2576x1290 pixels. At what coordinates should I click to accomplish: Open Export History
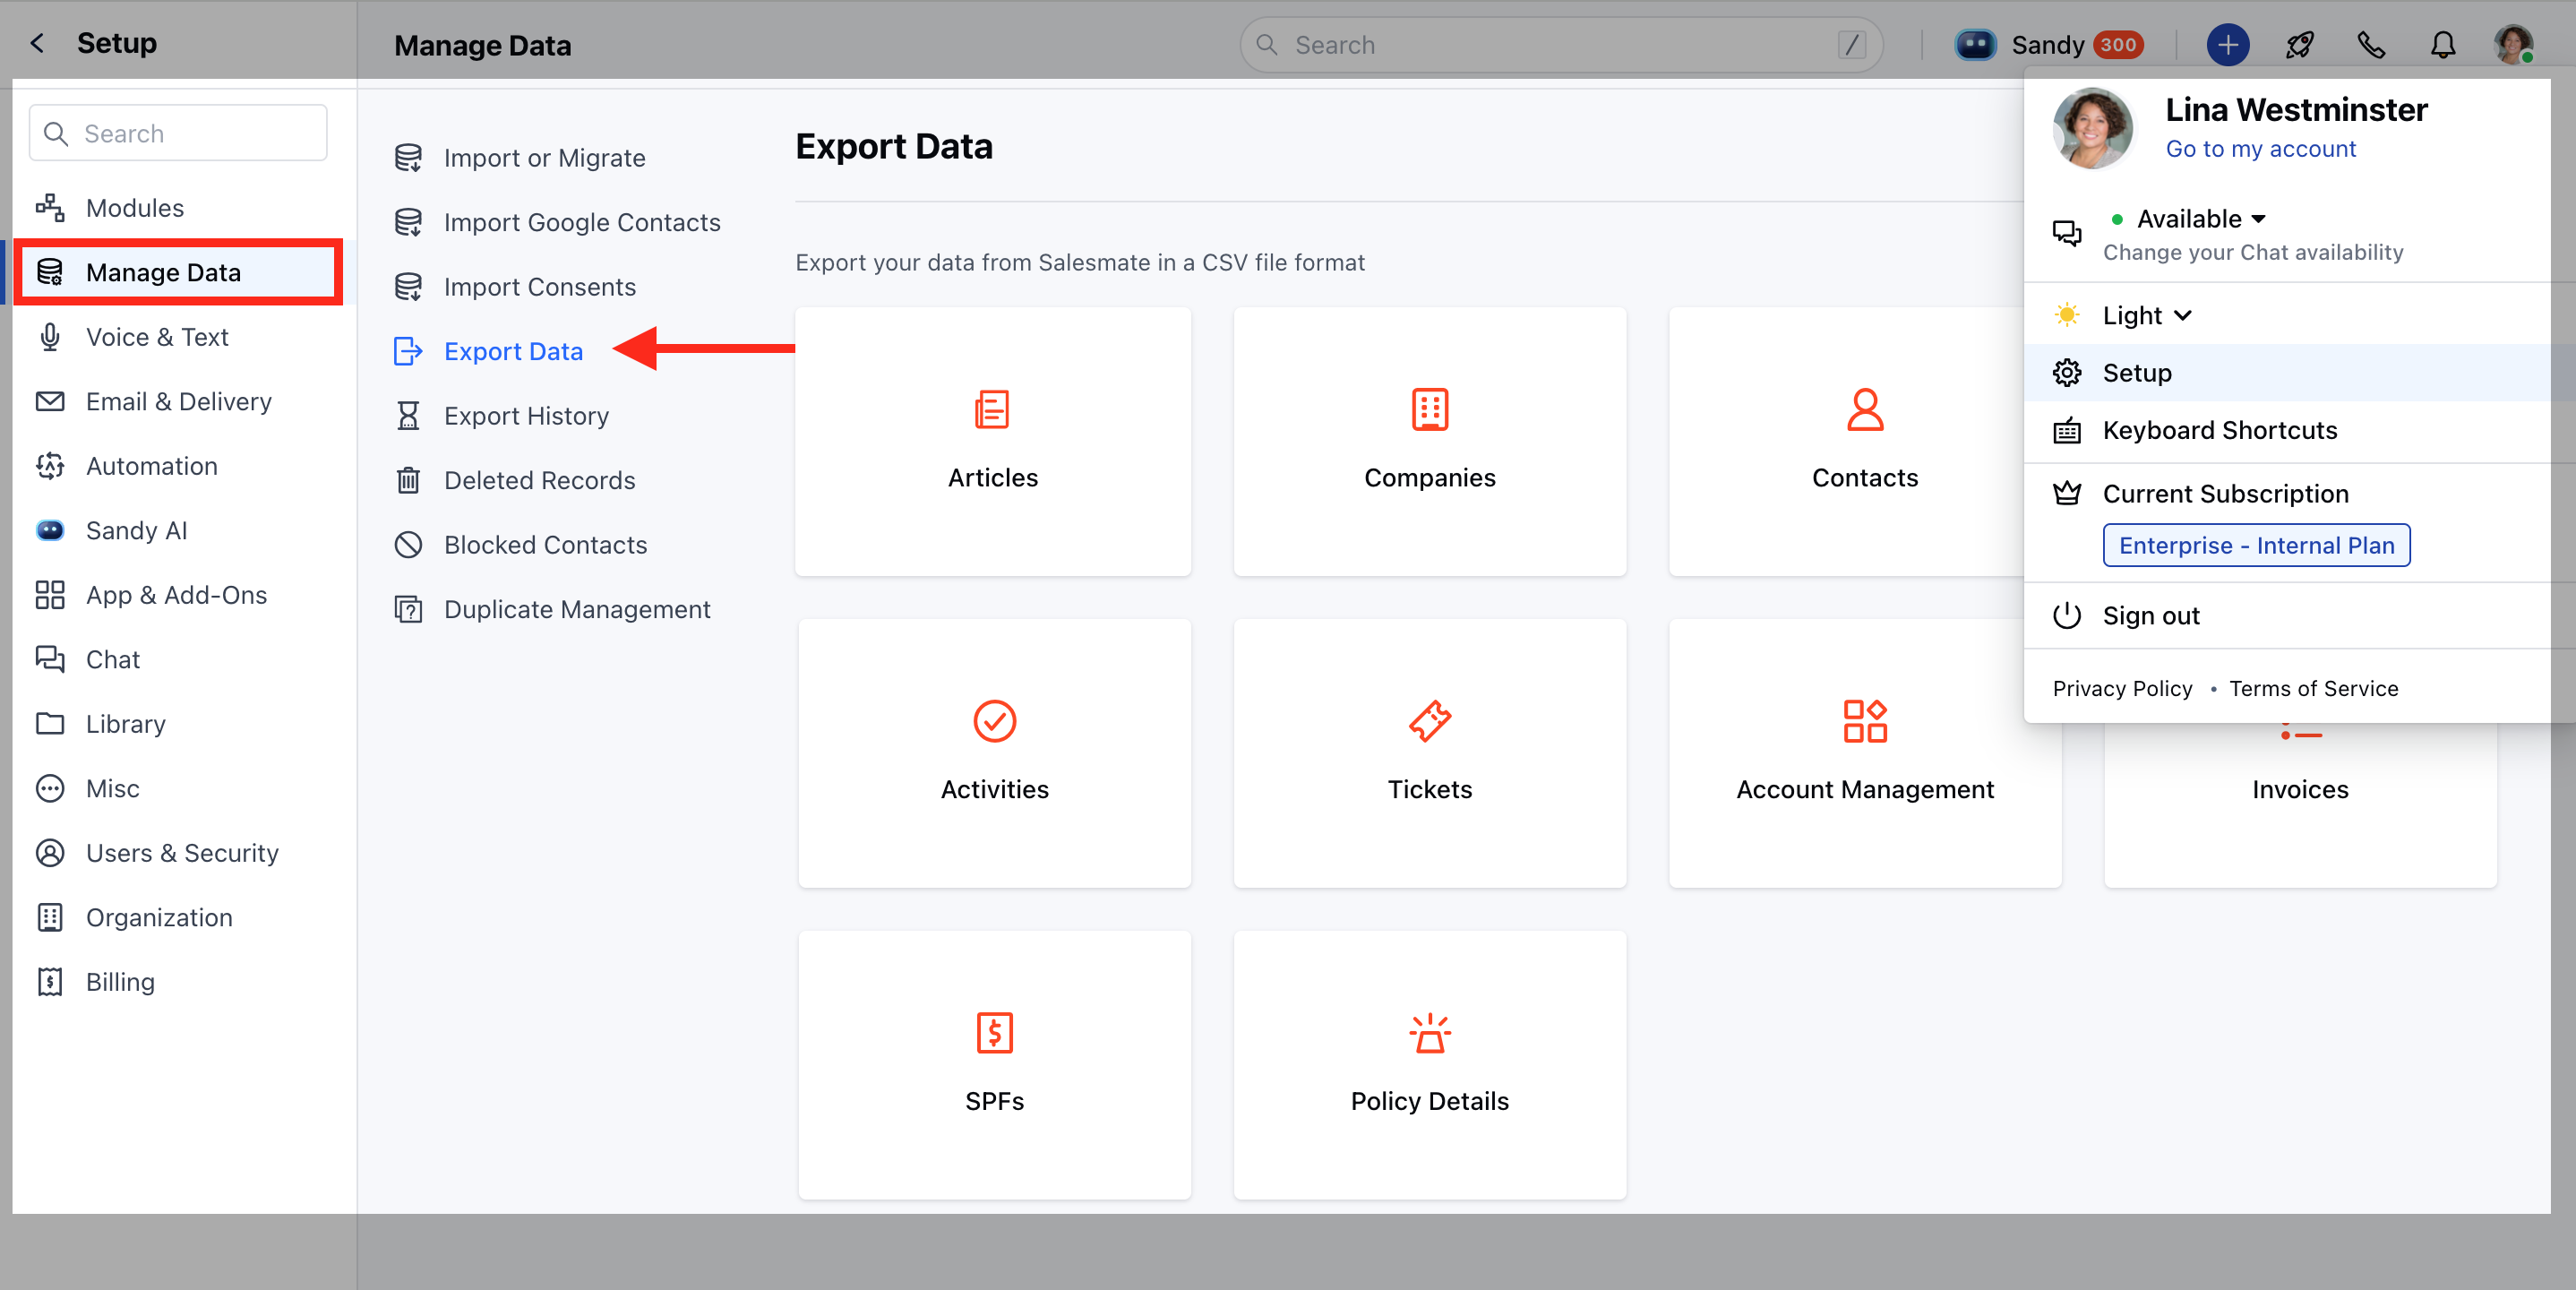click(x=502, y=416)
